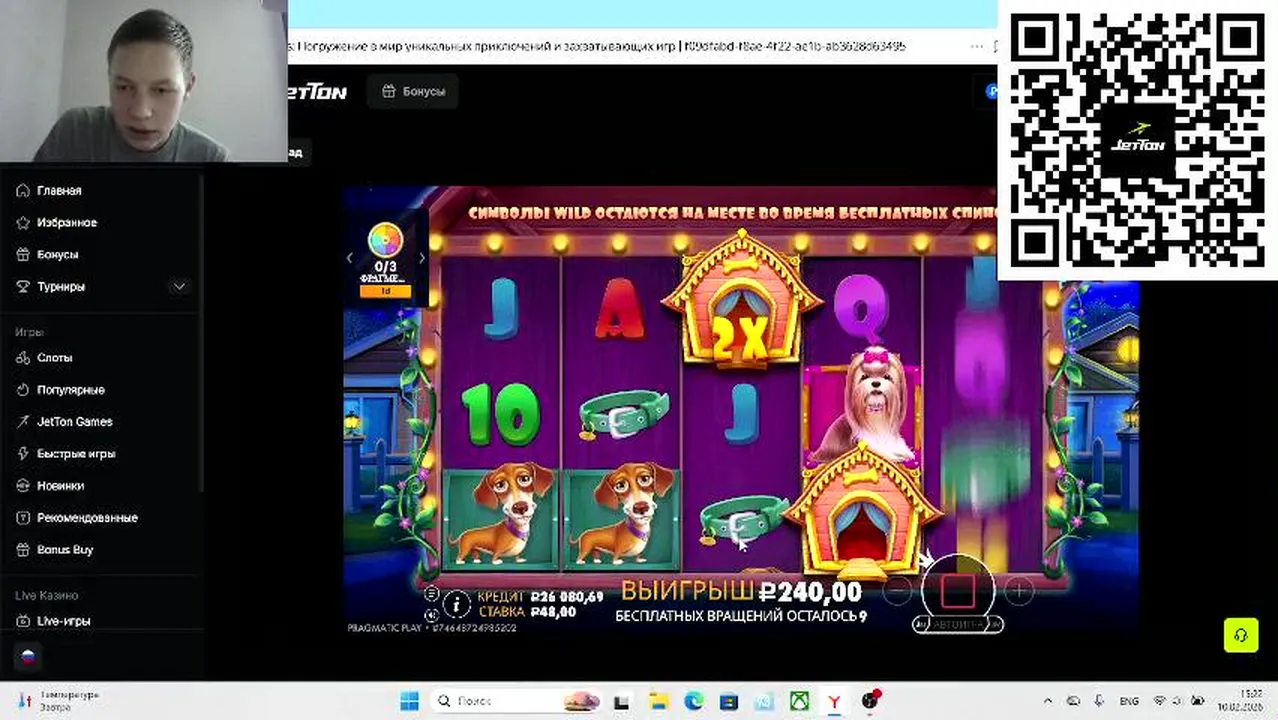The image size is (1278, 720).
Task: Click the green 10 symbol
Action: (x=500, y=414)
